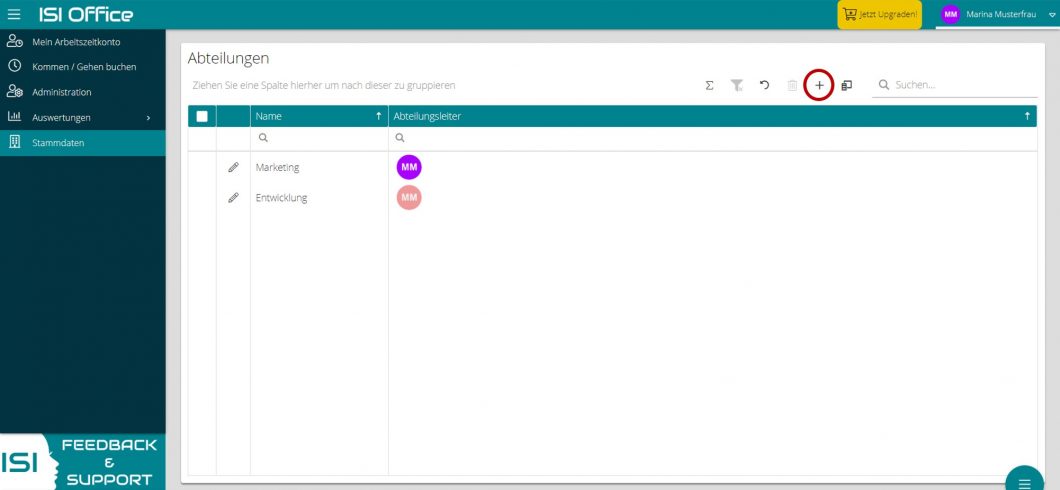Click the purple MM avatar for Marketing
The width and height of the screenshot is (1060, 490).
pyautogui.click(x=409, y=167)
